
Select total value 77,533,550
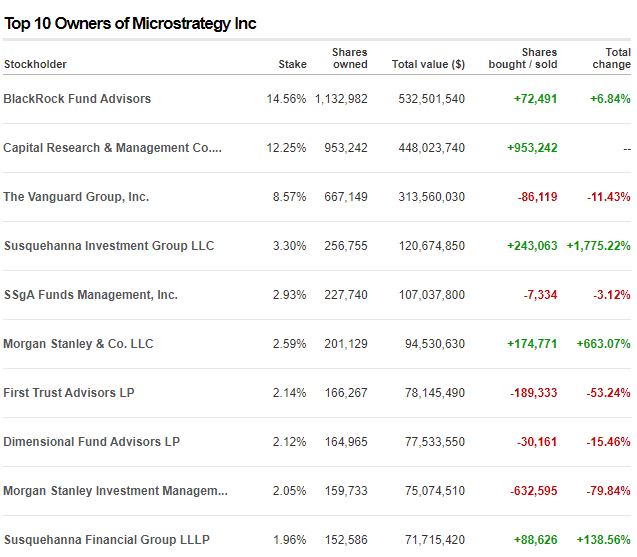coord(435,442)
